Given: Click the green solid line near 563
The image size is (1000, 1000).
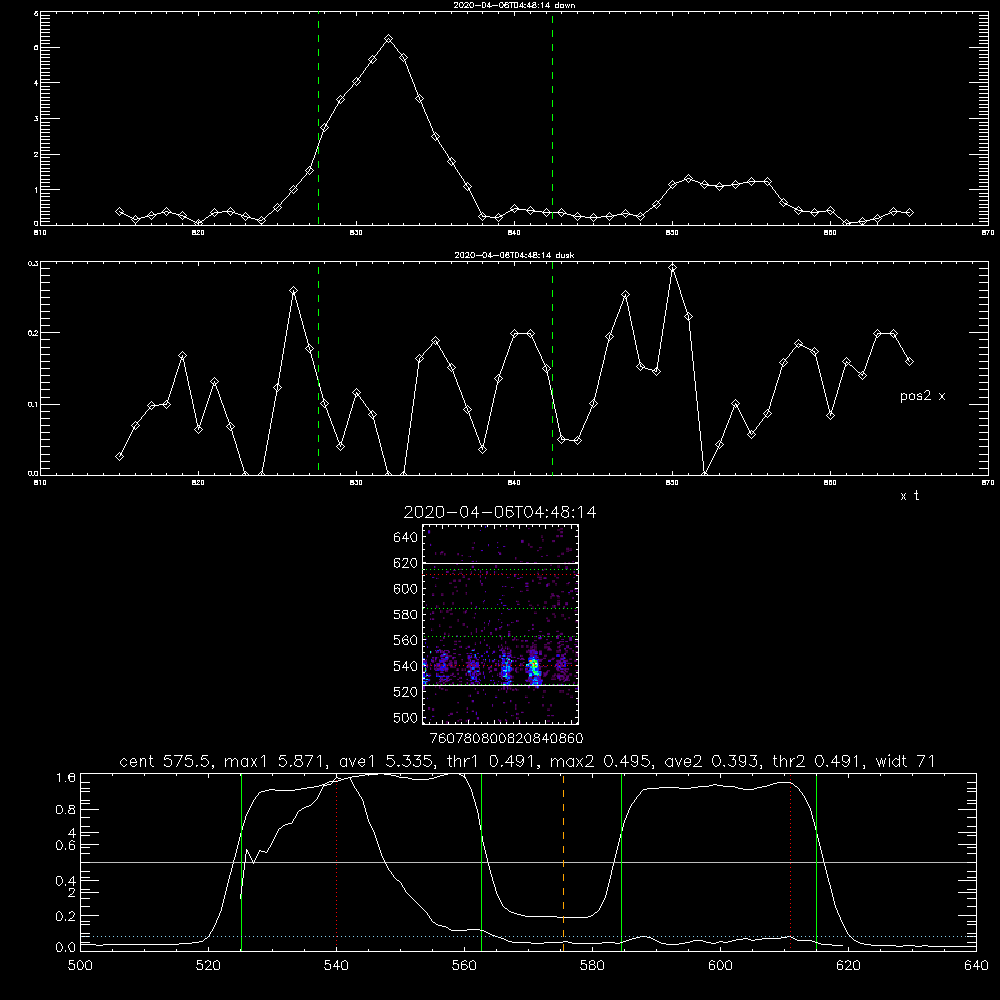Looking at the screenshot, I should point(482,862).
